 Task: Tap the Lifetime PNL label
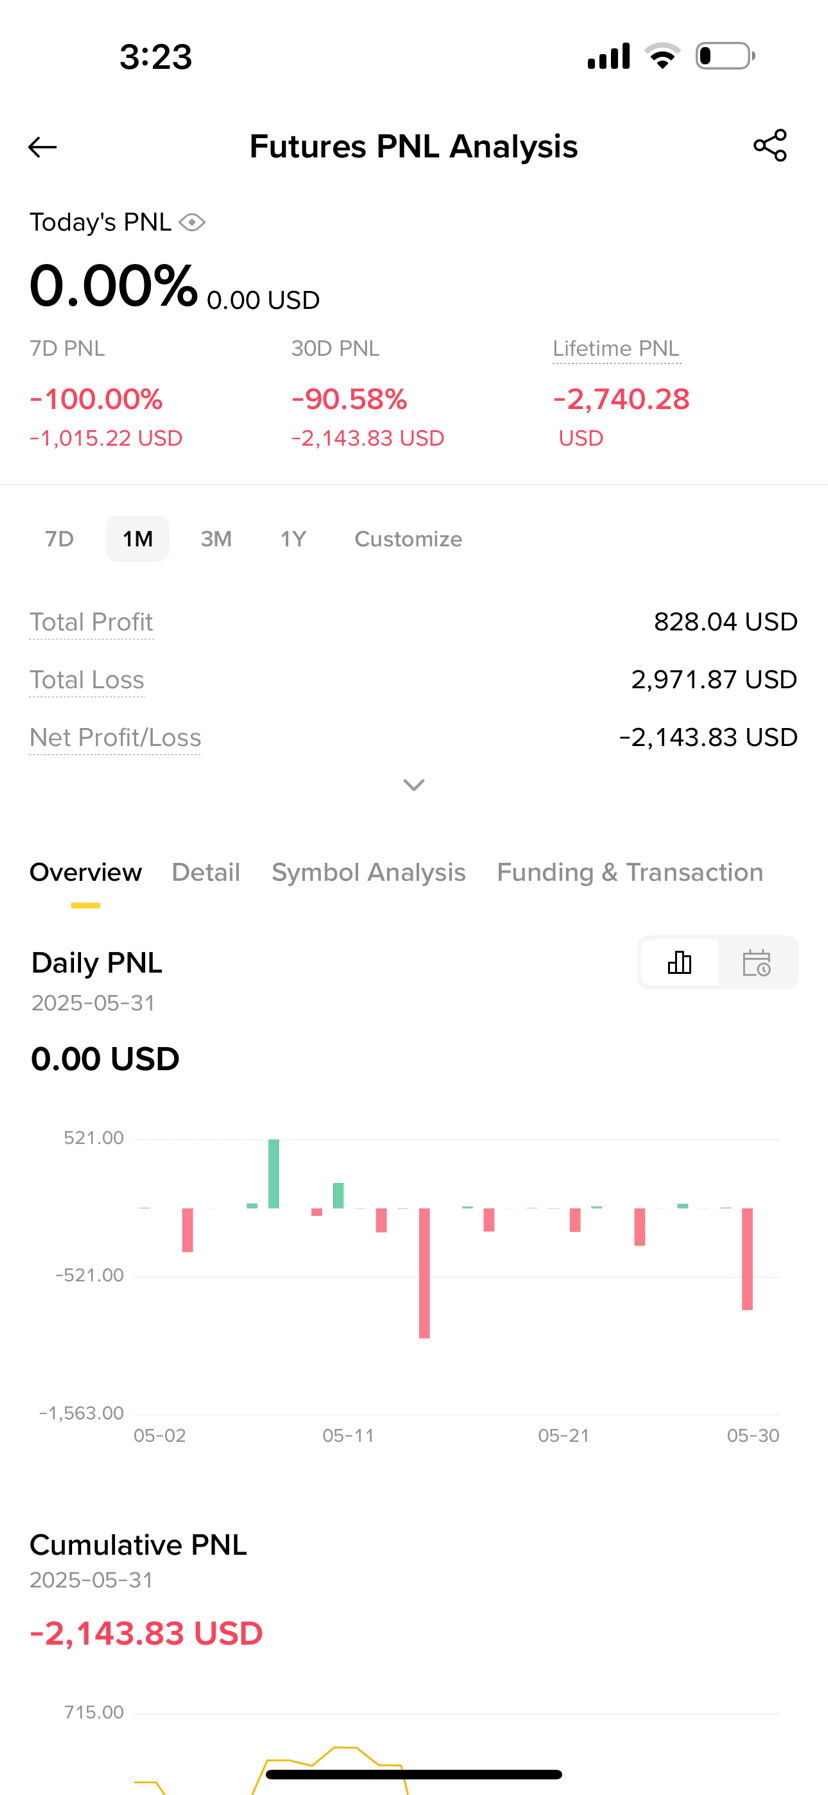point(616,348)
